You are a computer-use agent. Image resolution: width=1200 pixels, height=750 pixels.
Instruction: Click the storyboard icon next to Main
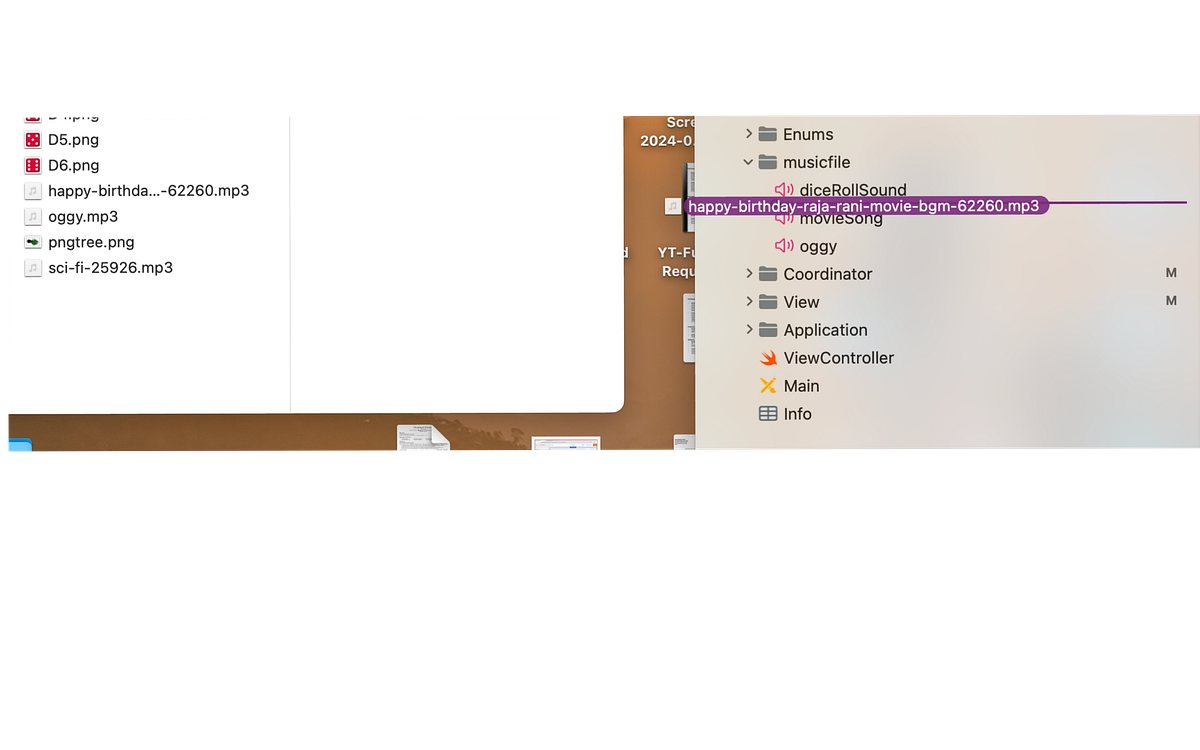pyautogui.click(x=768, y=385)
